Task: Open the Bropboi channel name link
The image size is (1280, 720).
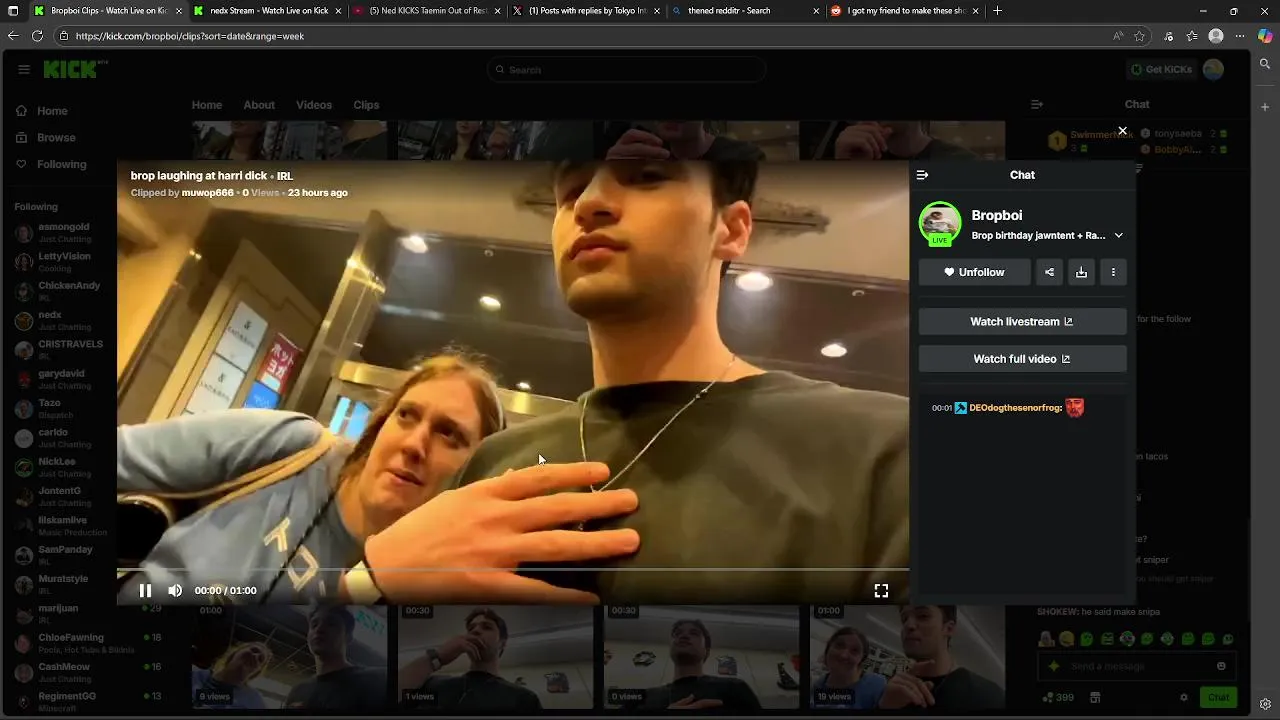Action: click(x=996, y=215)
